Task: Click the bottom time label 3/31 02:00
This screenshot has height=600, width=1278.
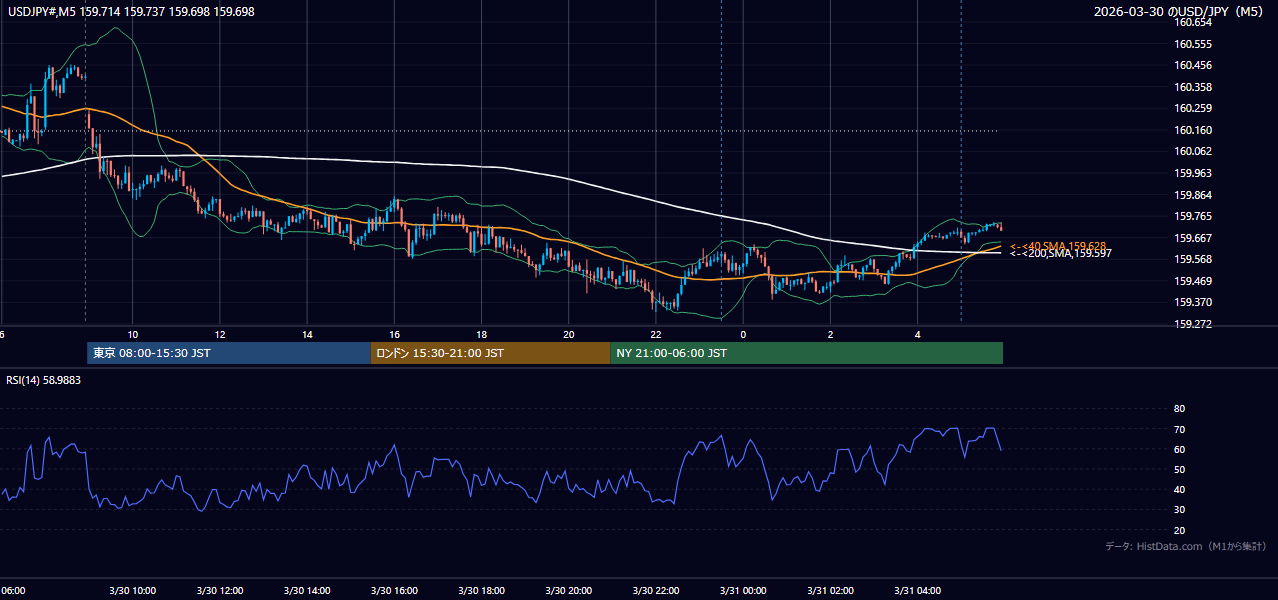Action: pos(830,590)
